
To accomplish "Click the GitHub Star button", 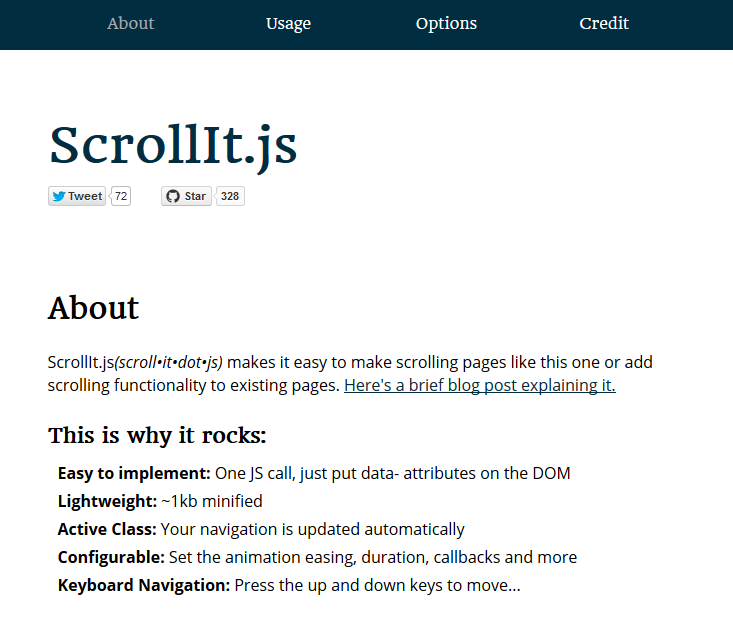I will (x=187, y=196).
